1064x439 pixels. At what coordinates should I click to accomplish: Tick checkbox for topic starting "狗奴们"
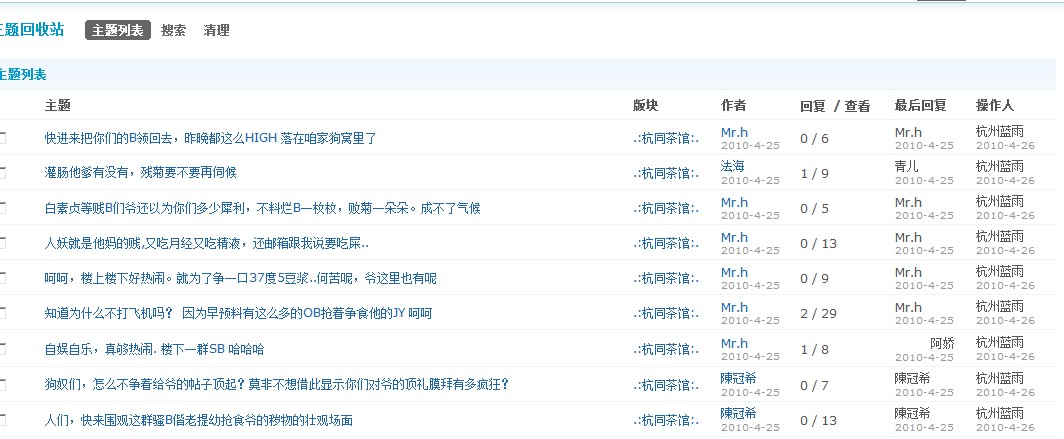point(3,384)
